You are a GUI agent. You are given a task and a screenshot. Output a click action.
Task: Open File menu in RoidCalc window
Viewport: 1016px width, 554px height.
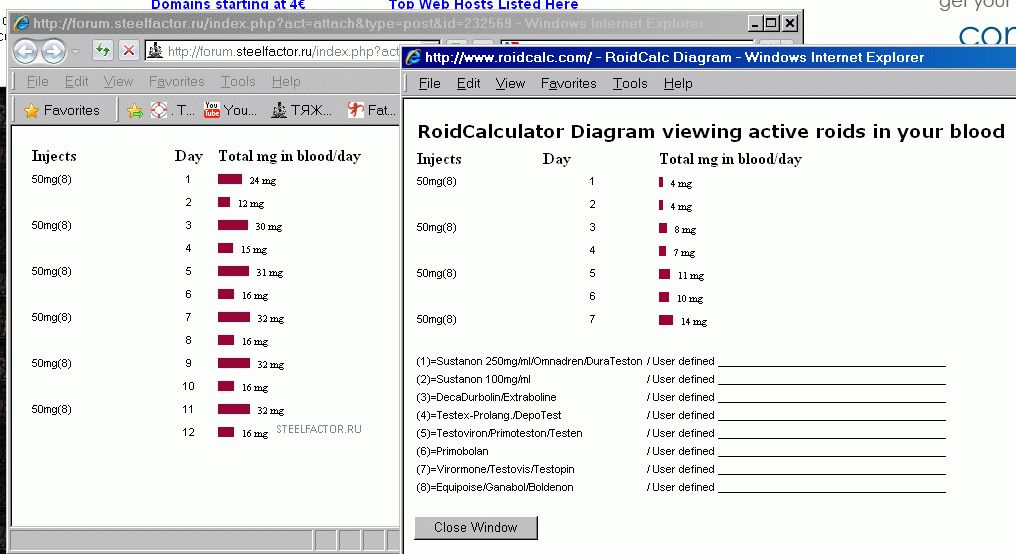coord(430,83)
